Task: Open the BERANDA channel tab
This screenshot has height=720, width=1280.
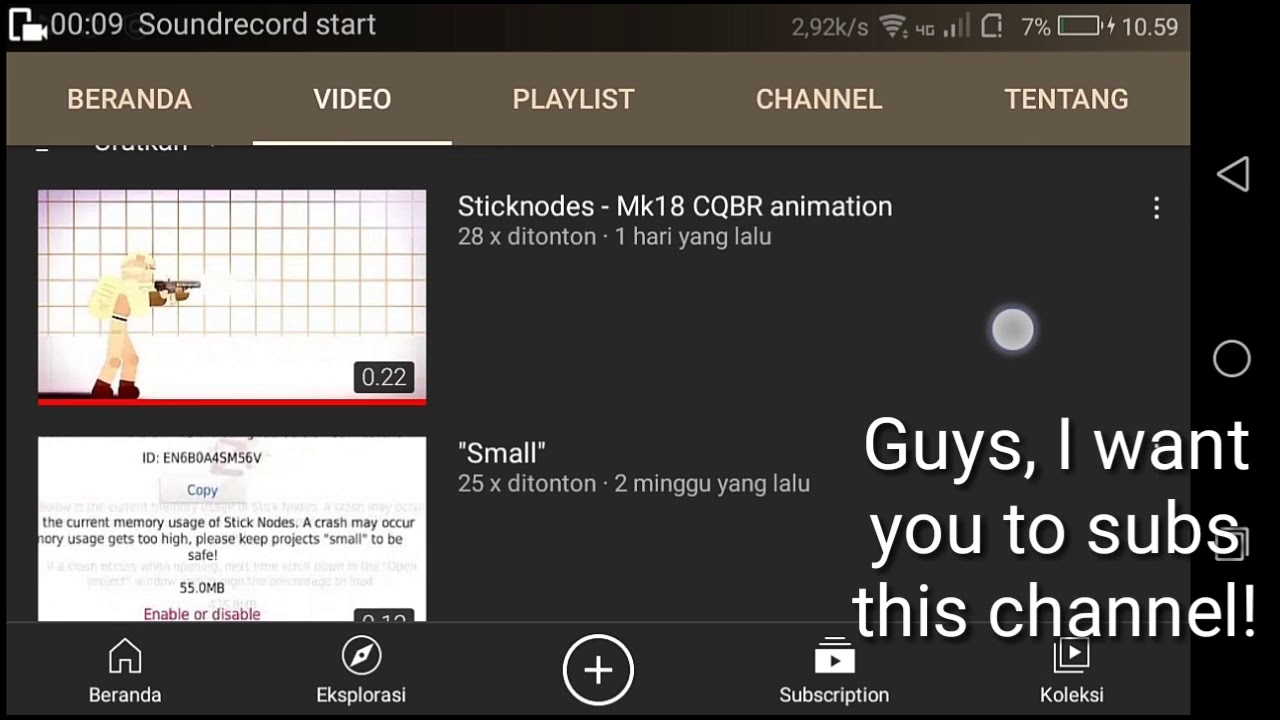Action: [129, 99]
